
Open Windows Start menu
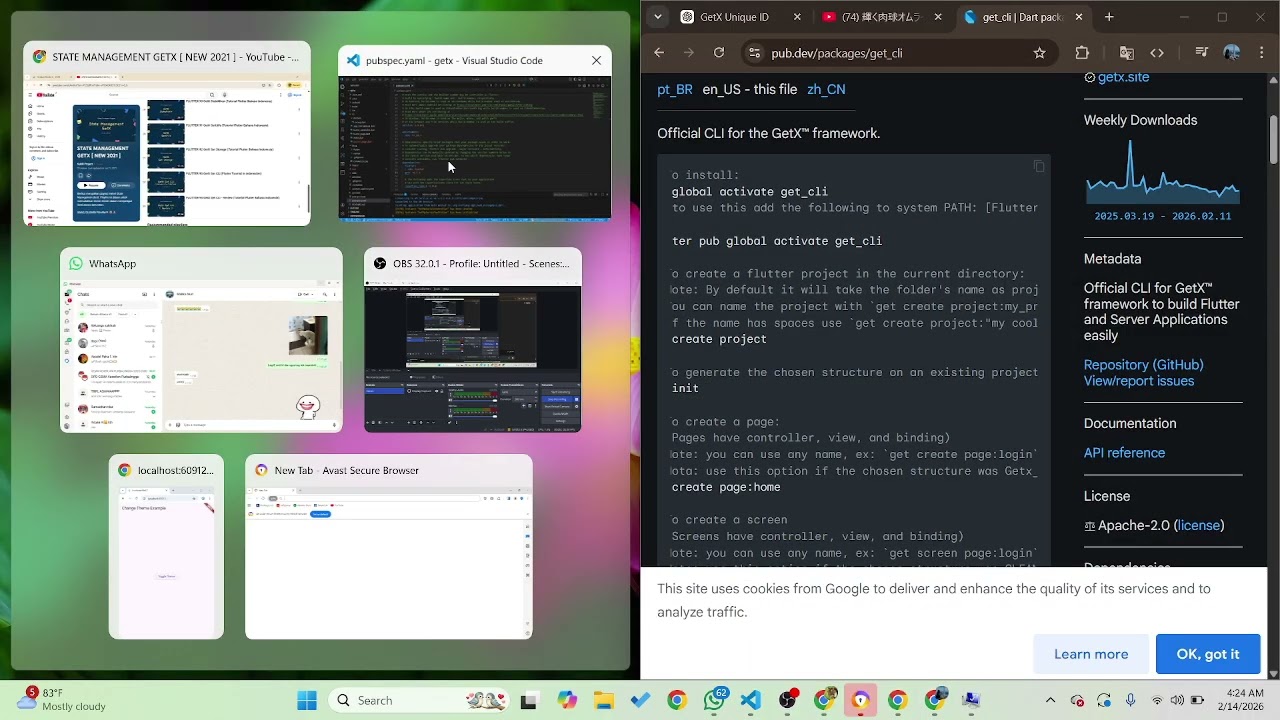[x=307, y=700]
